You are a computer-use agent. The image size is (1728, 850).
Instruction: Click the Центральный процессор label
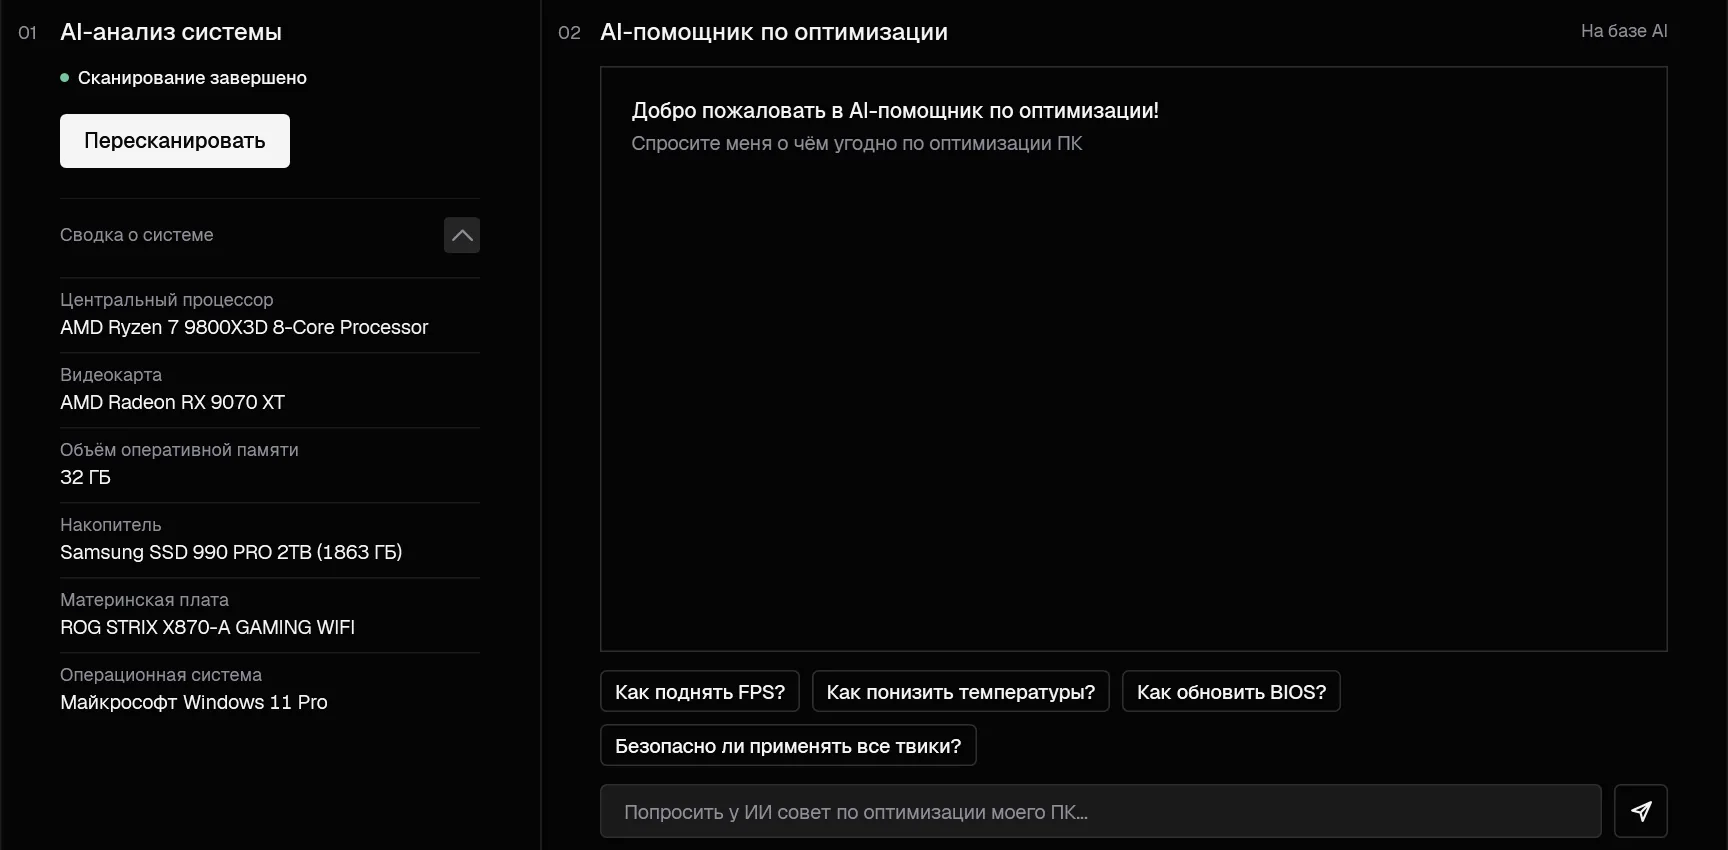tap(167, 300)
